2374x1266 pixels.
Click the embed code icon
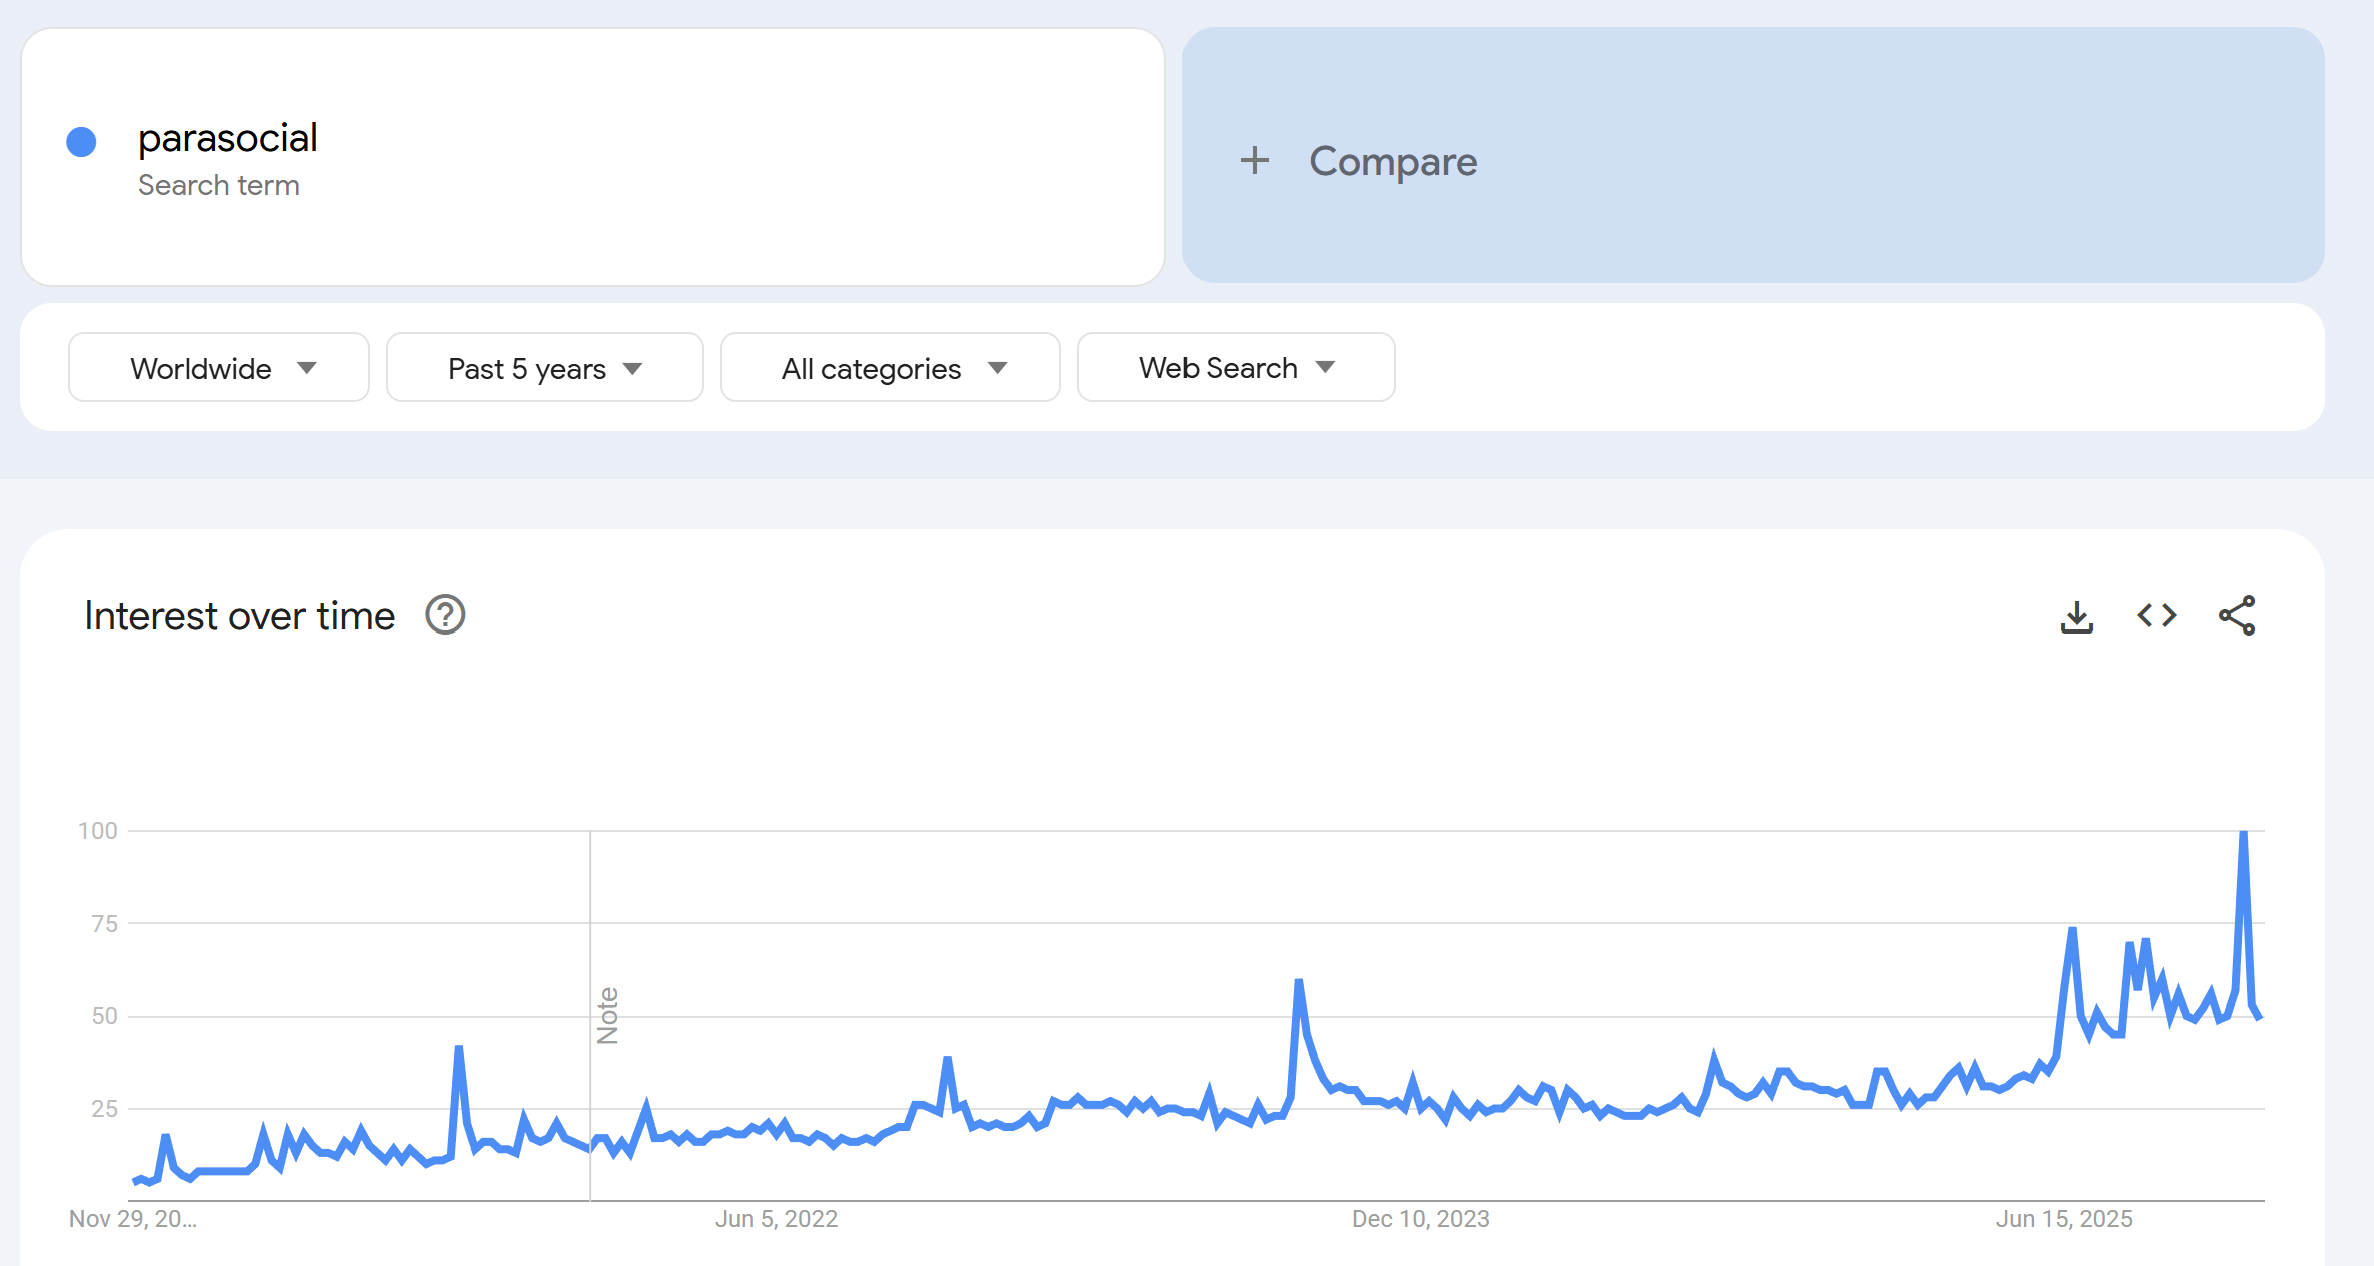pyautogui.click(x=2157, y=616)
